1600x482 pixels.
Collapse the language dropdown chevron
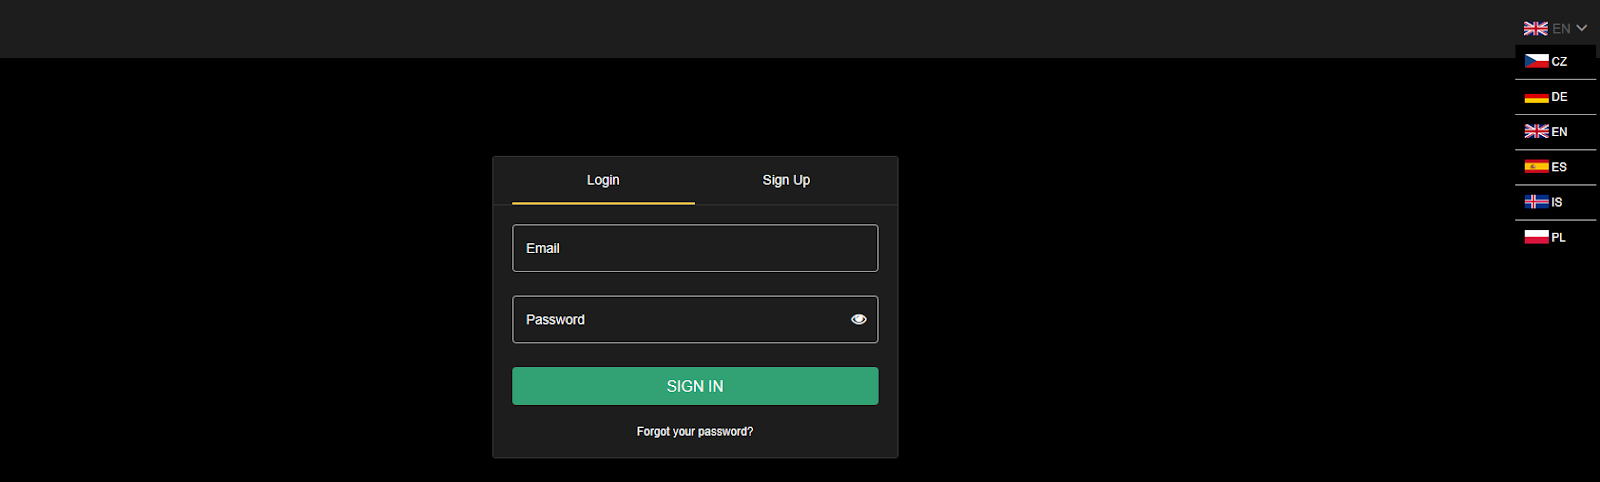(x=1581, y=28)
